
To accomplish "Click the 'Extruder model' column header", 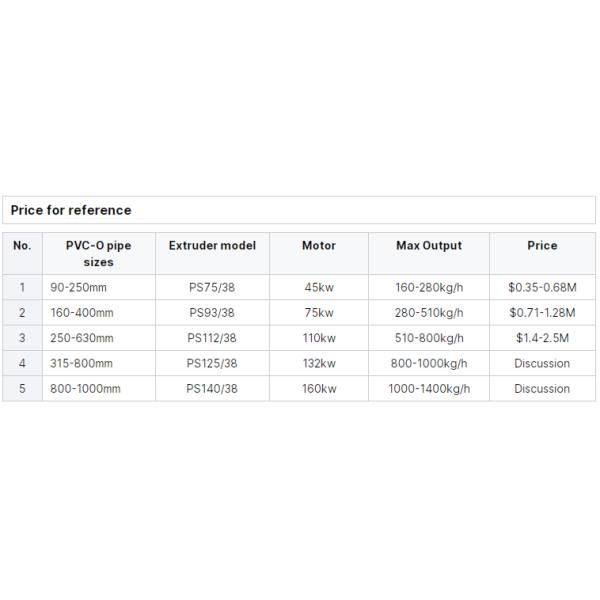I will (212, 245).
